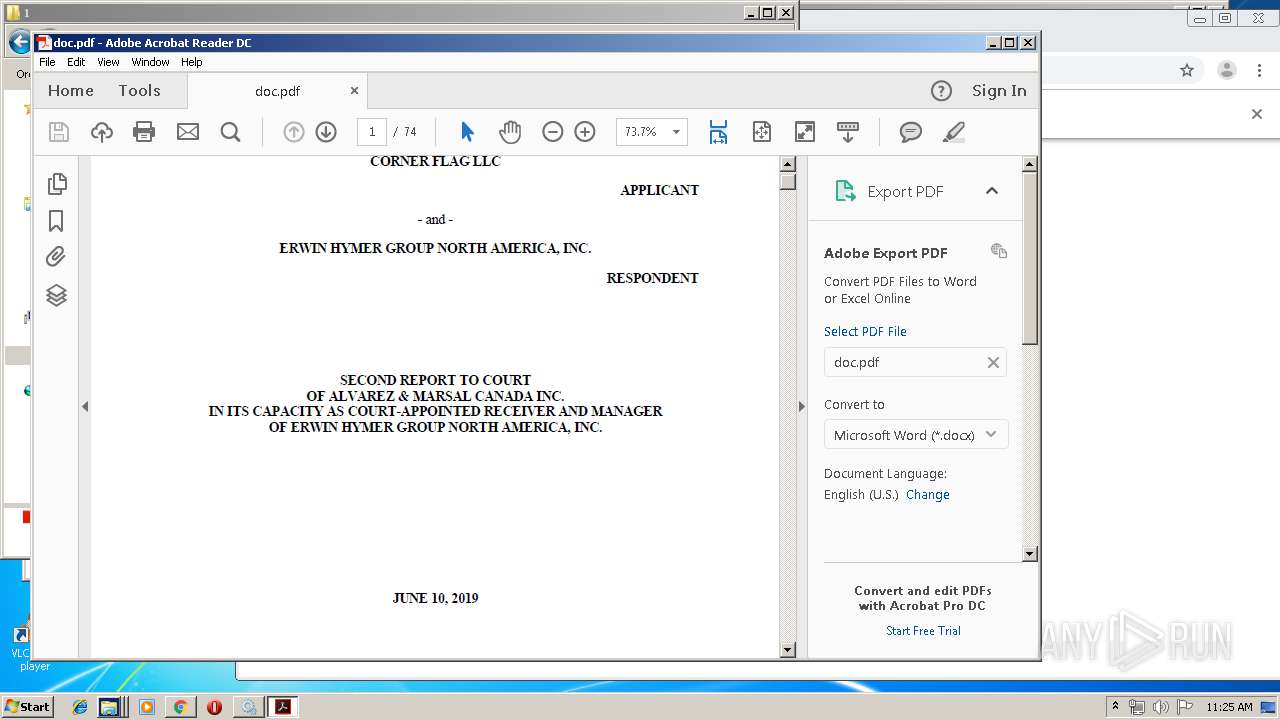Open Convert to Microsoft Word dropdown
The height and width of the screenshot is (720, 1280).
tap(916, 435)
